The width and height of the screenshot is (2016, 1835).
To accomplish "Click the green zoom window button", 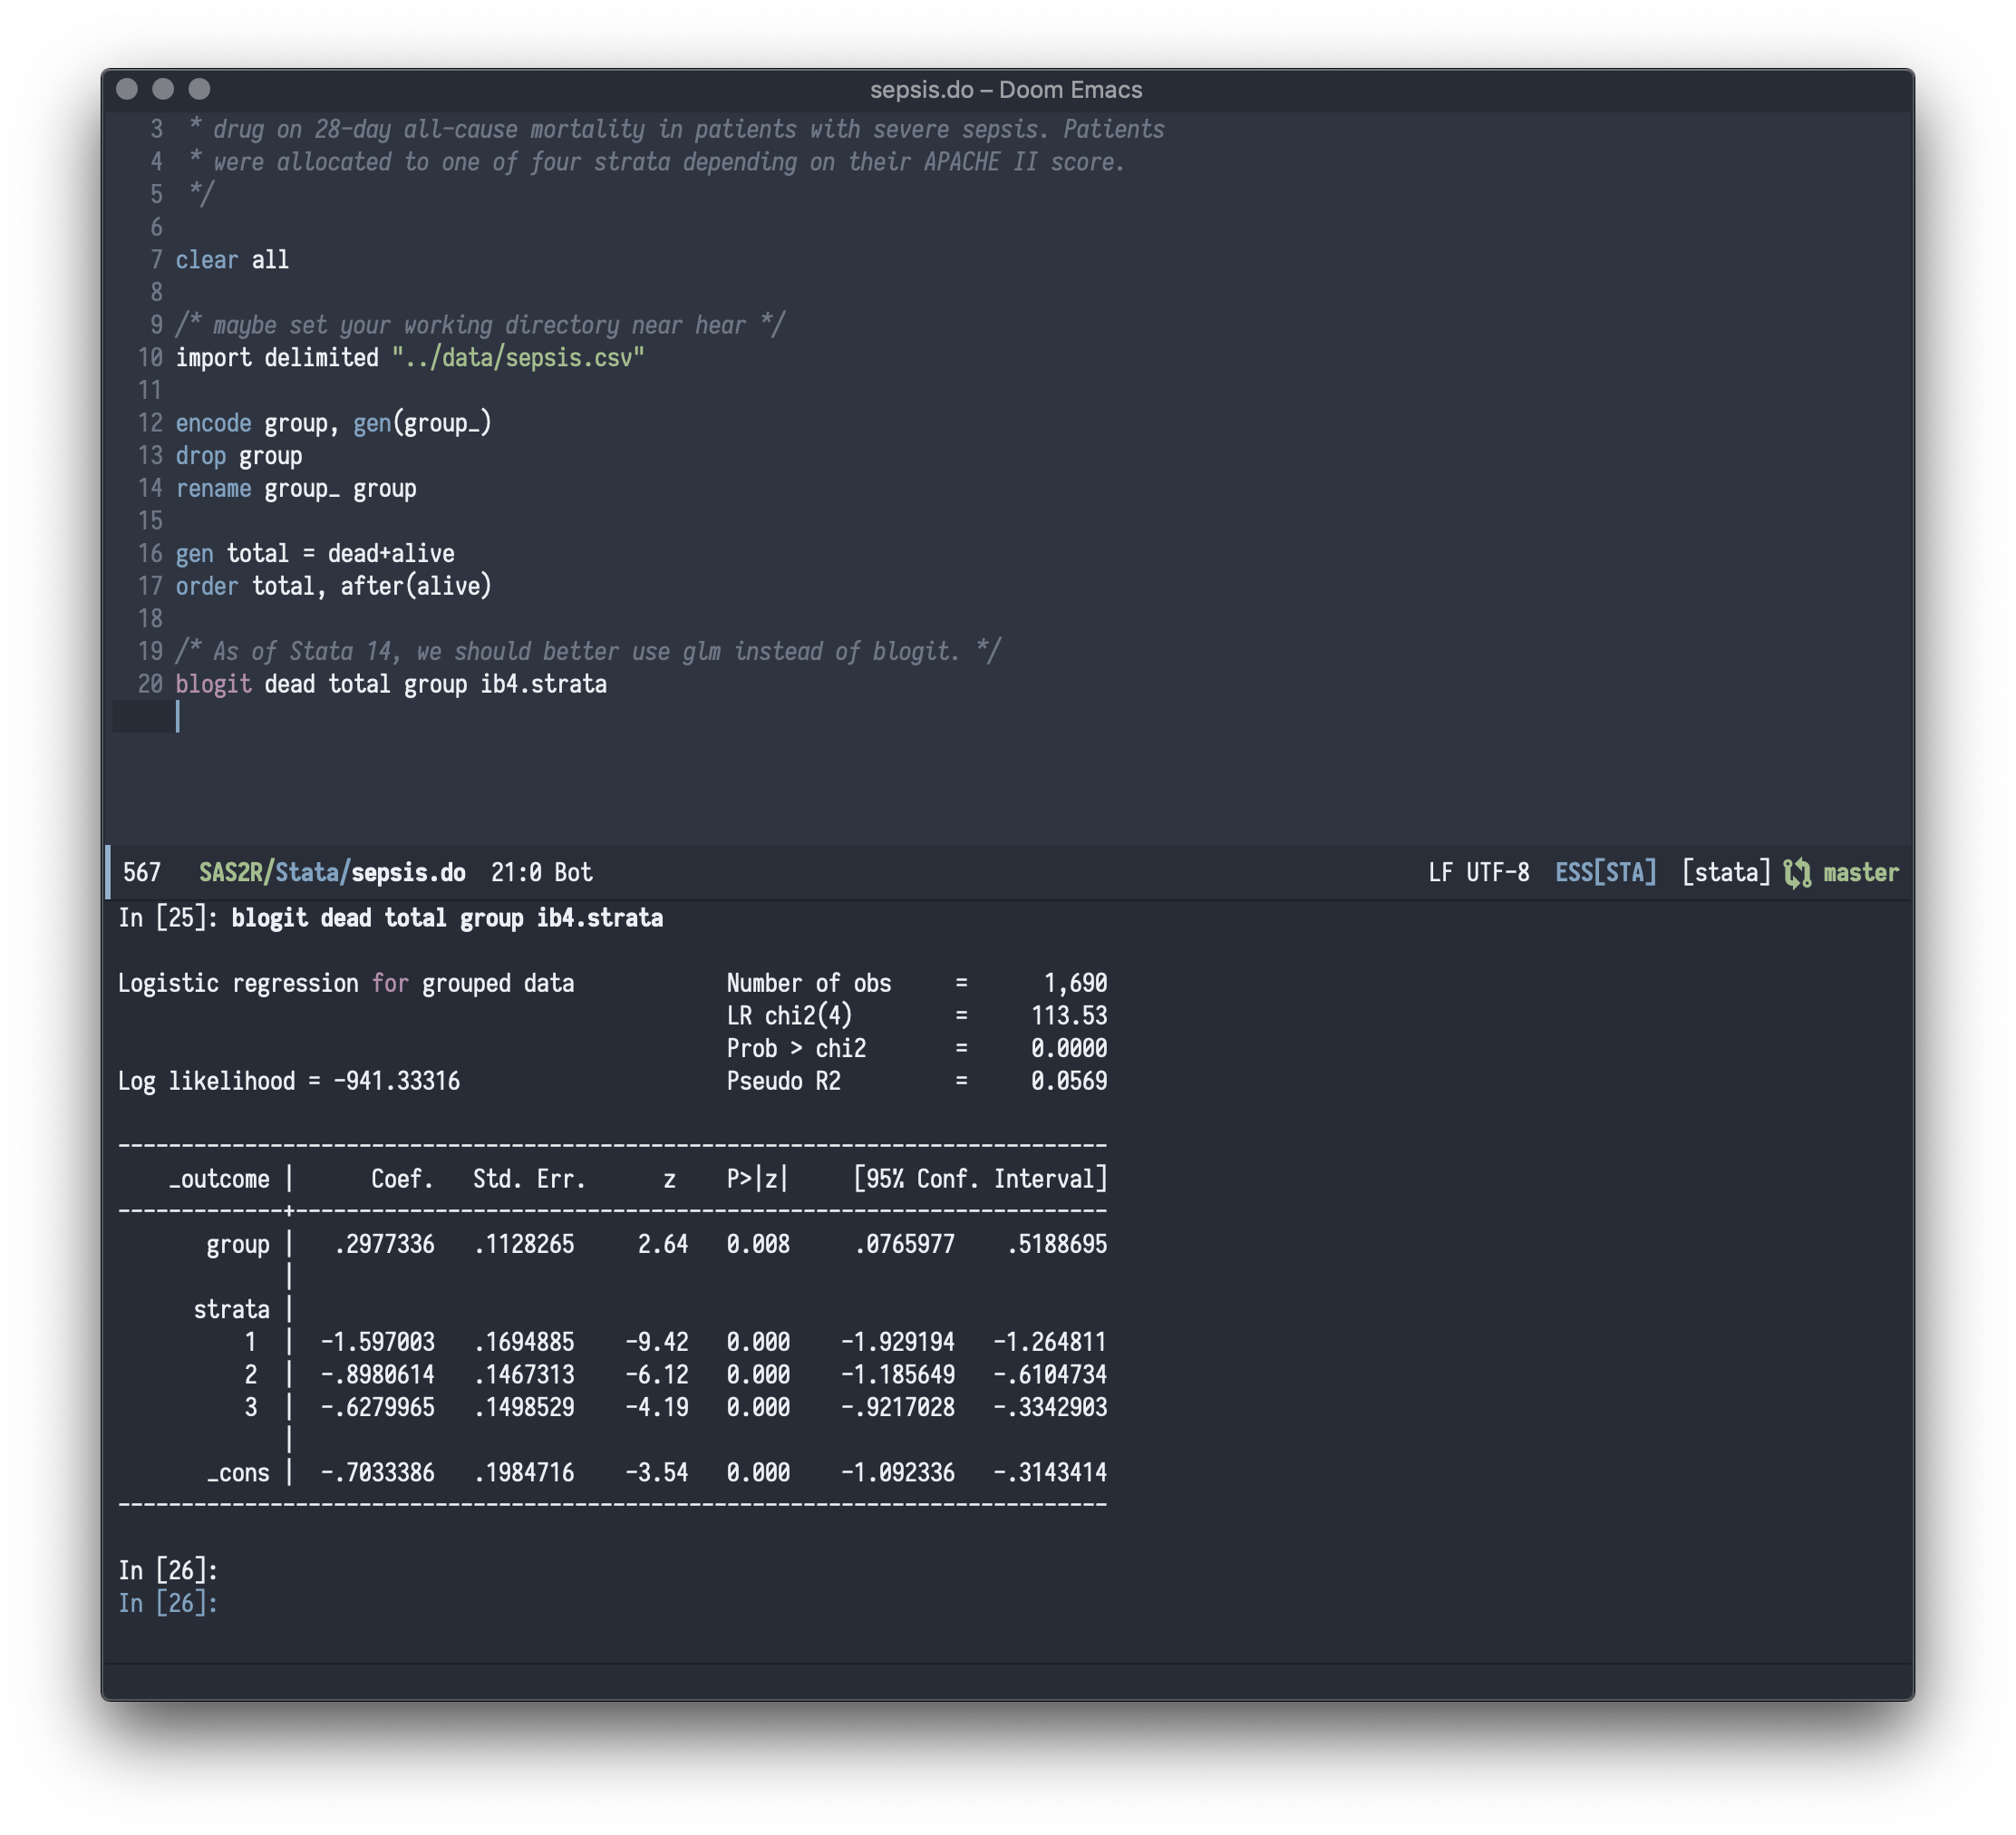I will click(199, 89).
